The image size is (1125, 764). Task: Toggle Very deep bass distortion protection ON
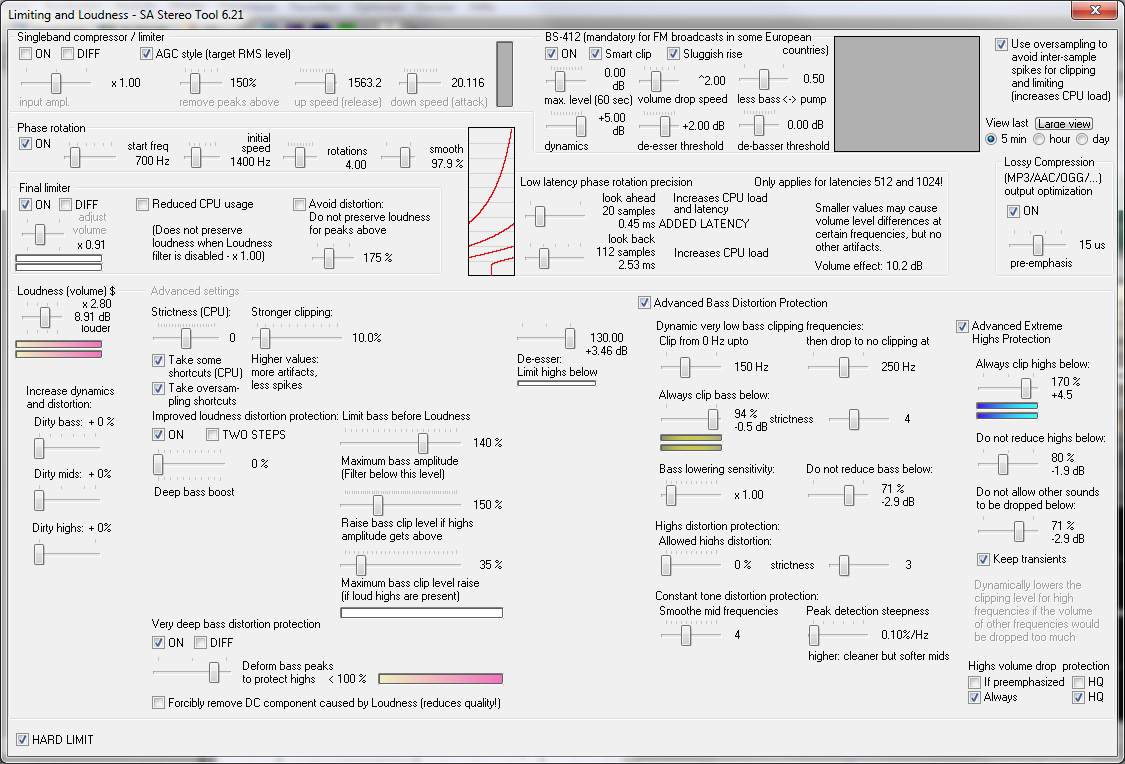click(159, 642)
